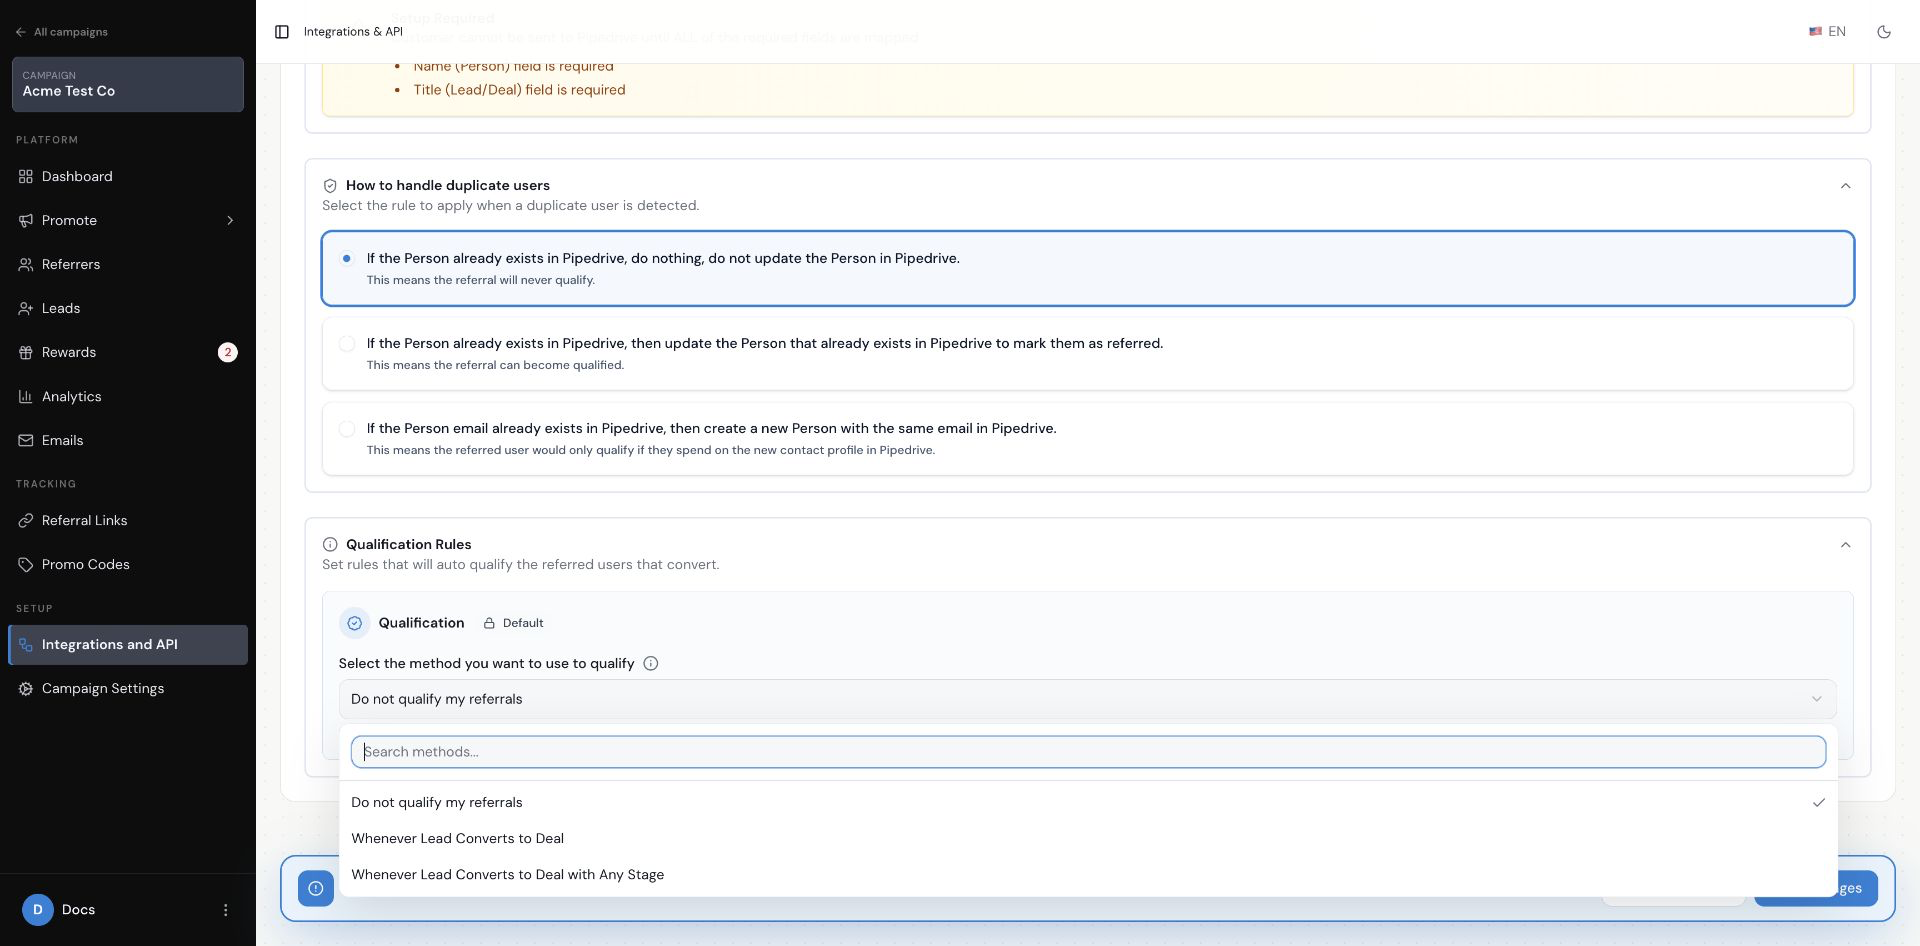Collapse the Qualification Rules section

[1846, 545]
